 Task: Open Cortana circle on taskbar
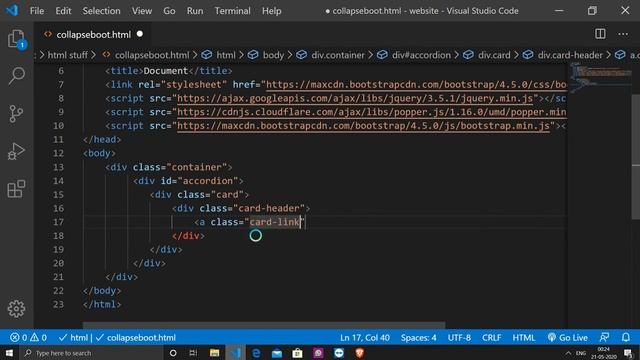tap(173, 353)
